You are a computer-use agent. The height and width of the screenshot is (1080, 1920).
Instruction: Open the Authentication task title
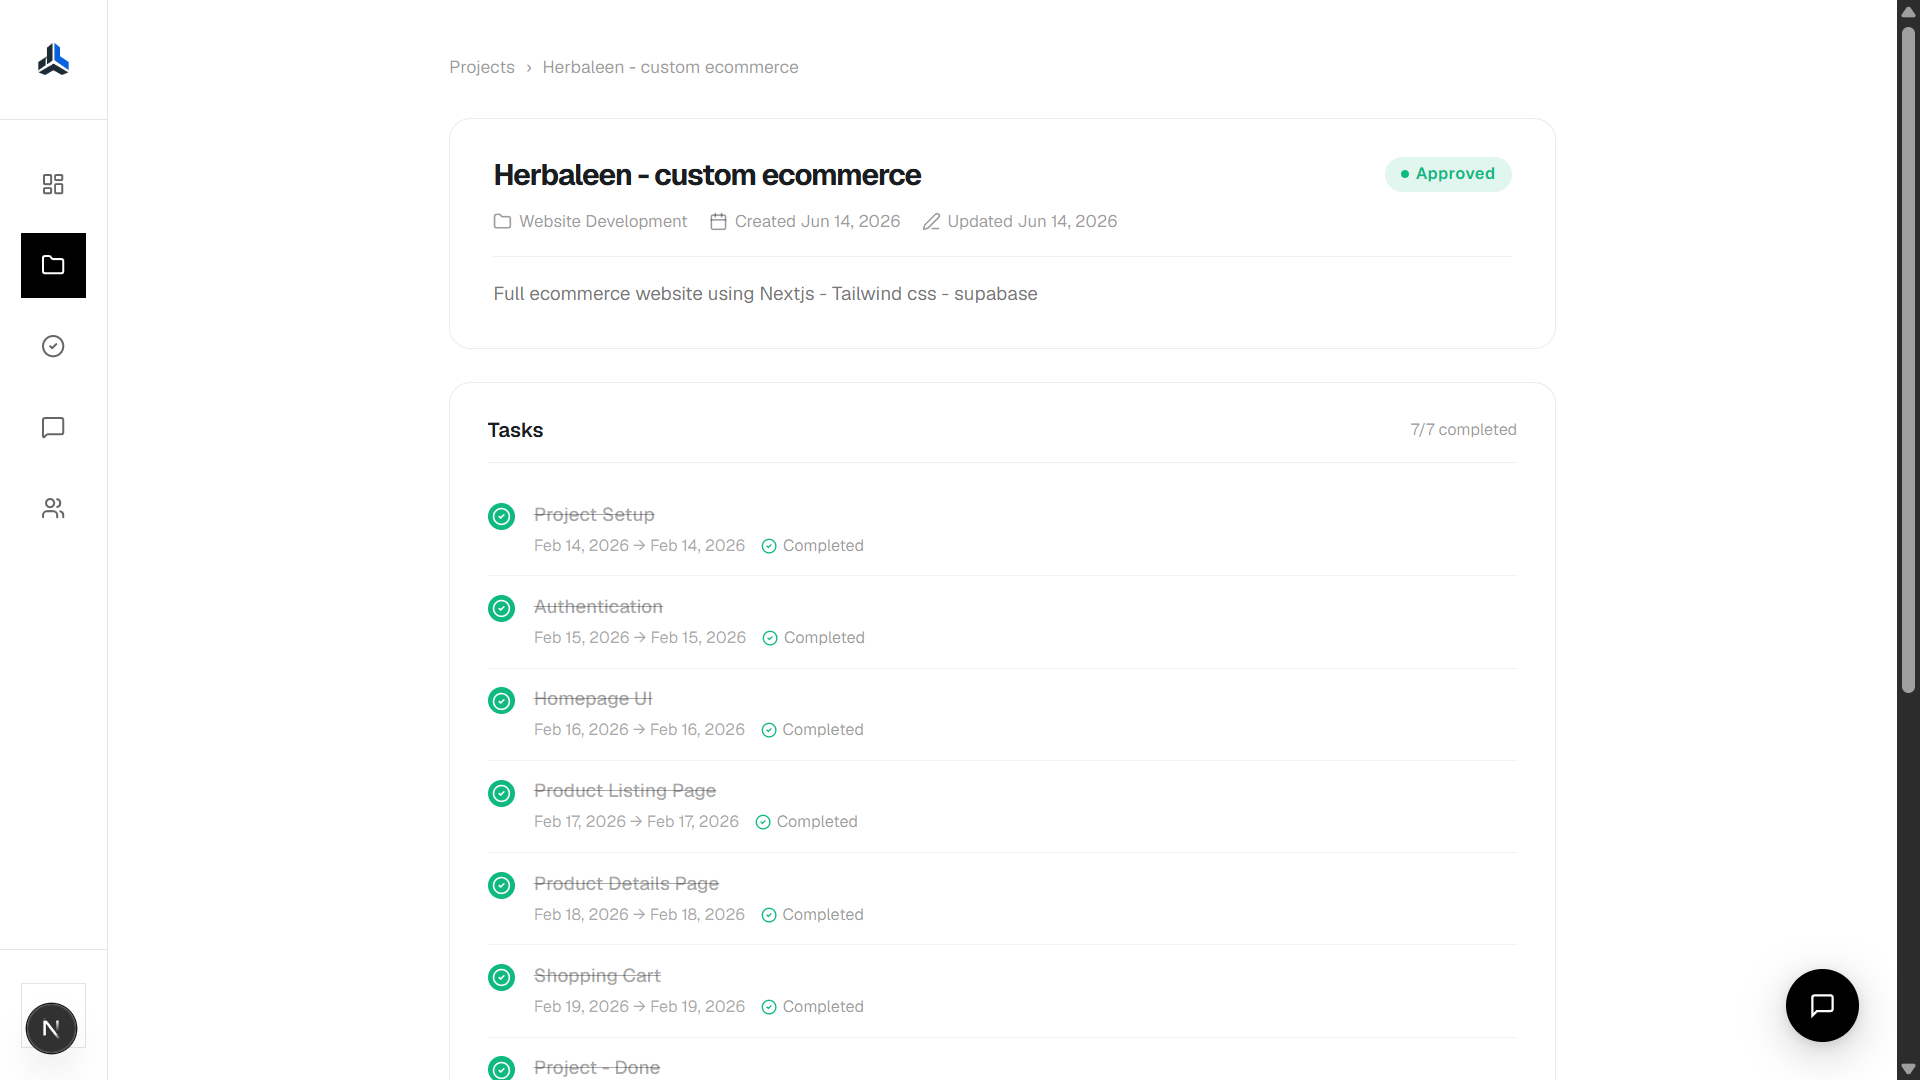(598, 606)
